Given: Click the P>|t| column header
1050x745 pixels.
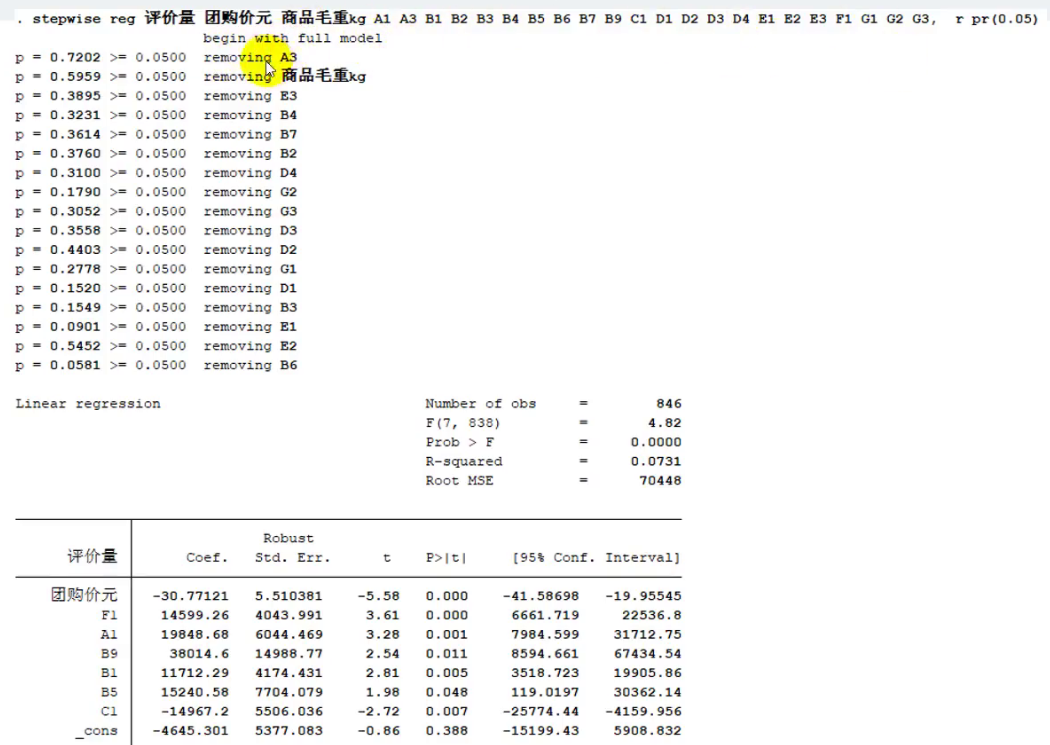Looking at the screenshot, I should [x=446, y=558].
